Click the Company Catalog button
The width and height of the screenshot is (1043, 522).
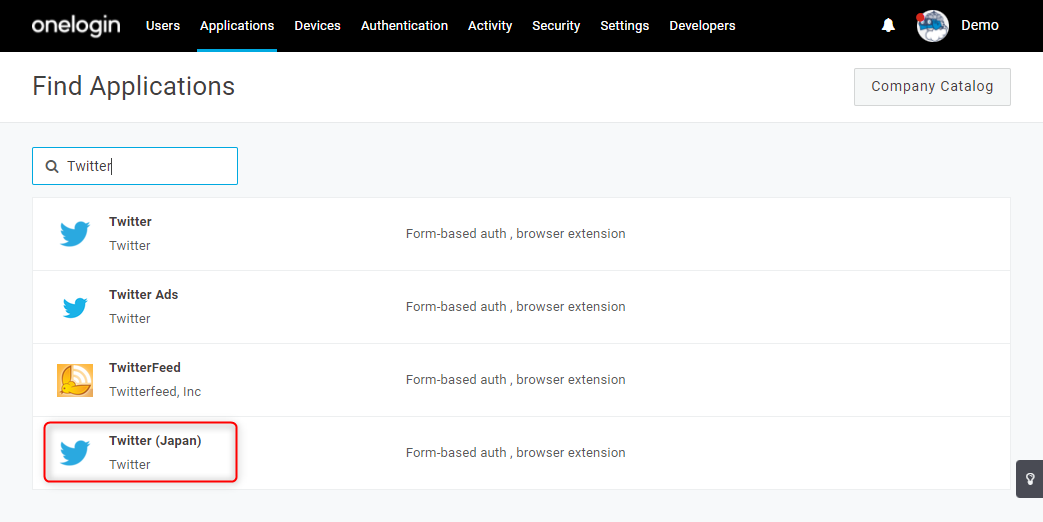tap(932, 86)
